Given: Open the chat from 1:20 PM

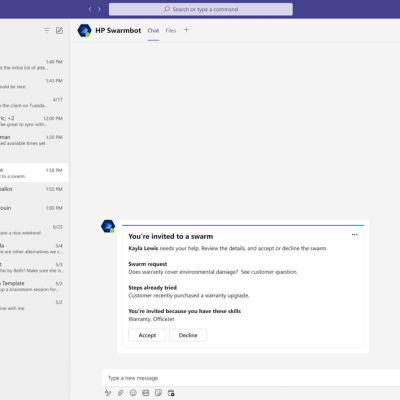Looking at the screenshot, I should pyautogui.click(x=34, y=140).
